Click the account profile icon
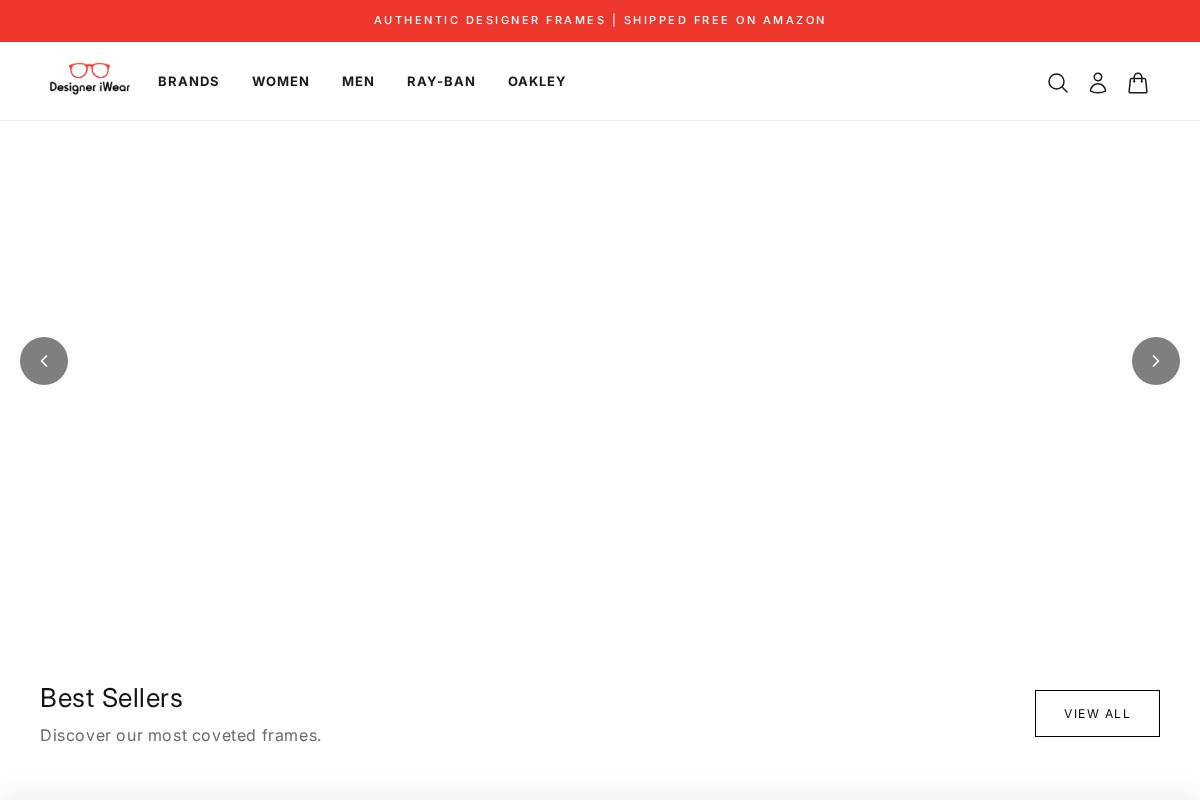Image resolution: width=1200 pixels, height=800 pixels. (x=1097, y=83)
